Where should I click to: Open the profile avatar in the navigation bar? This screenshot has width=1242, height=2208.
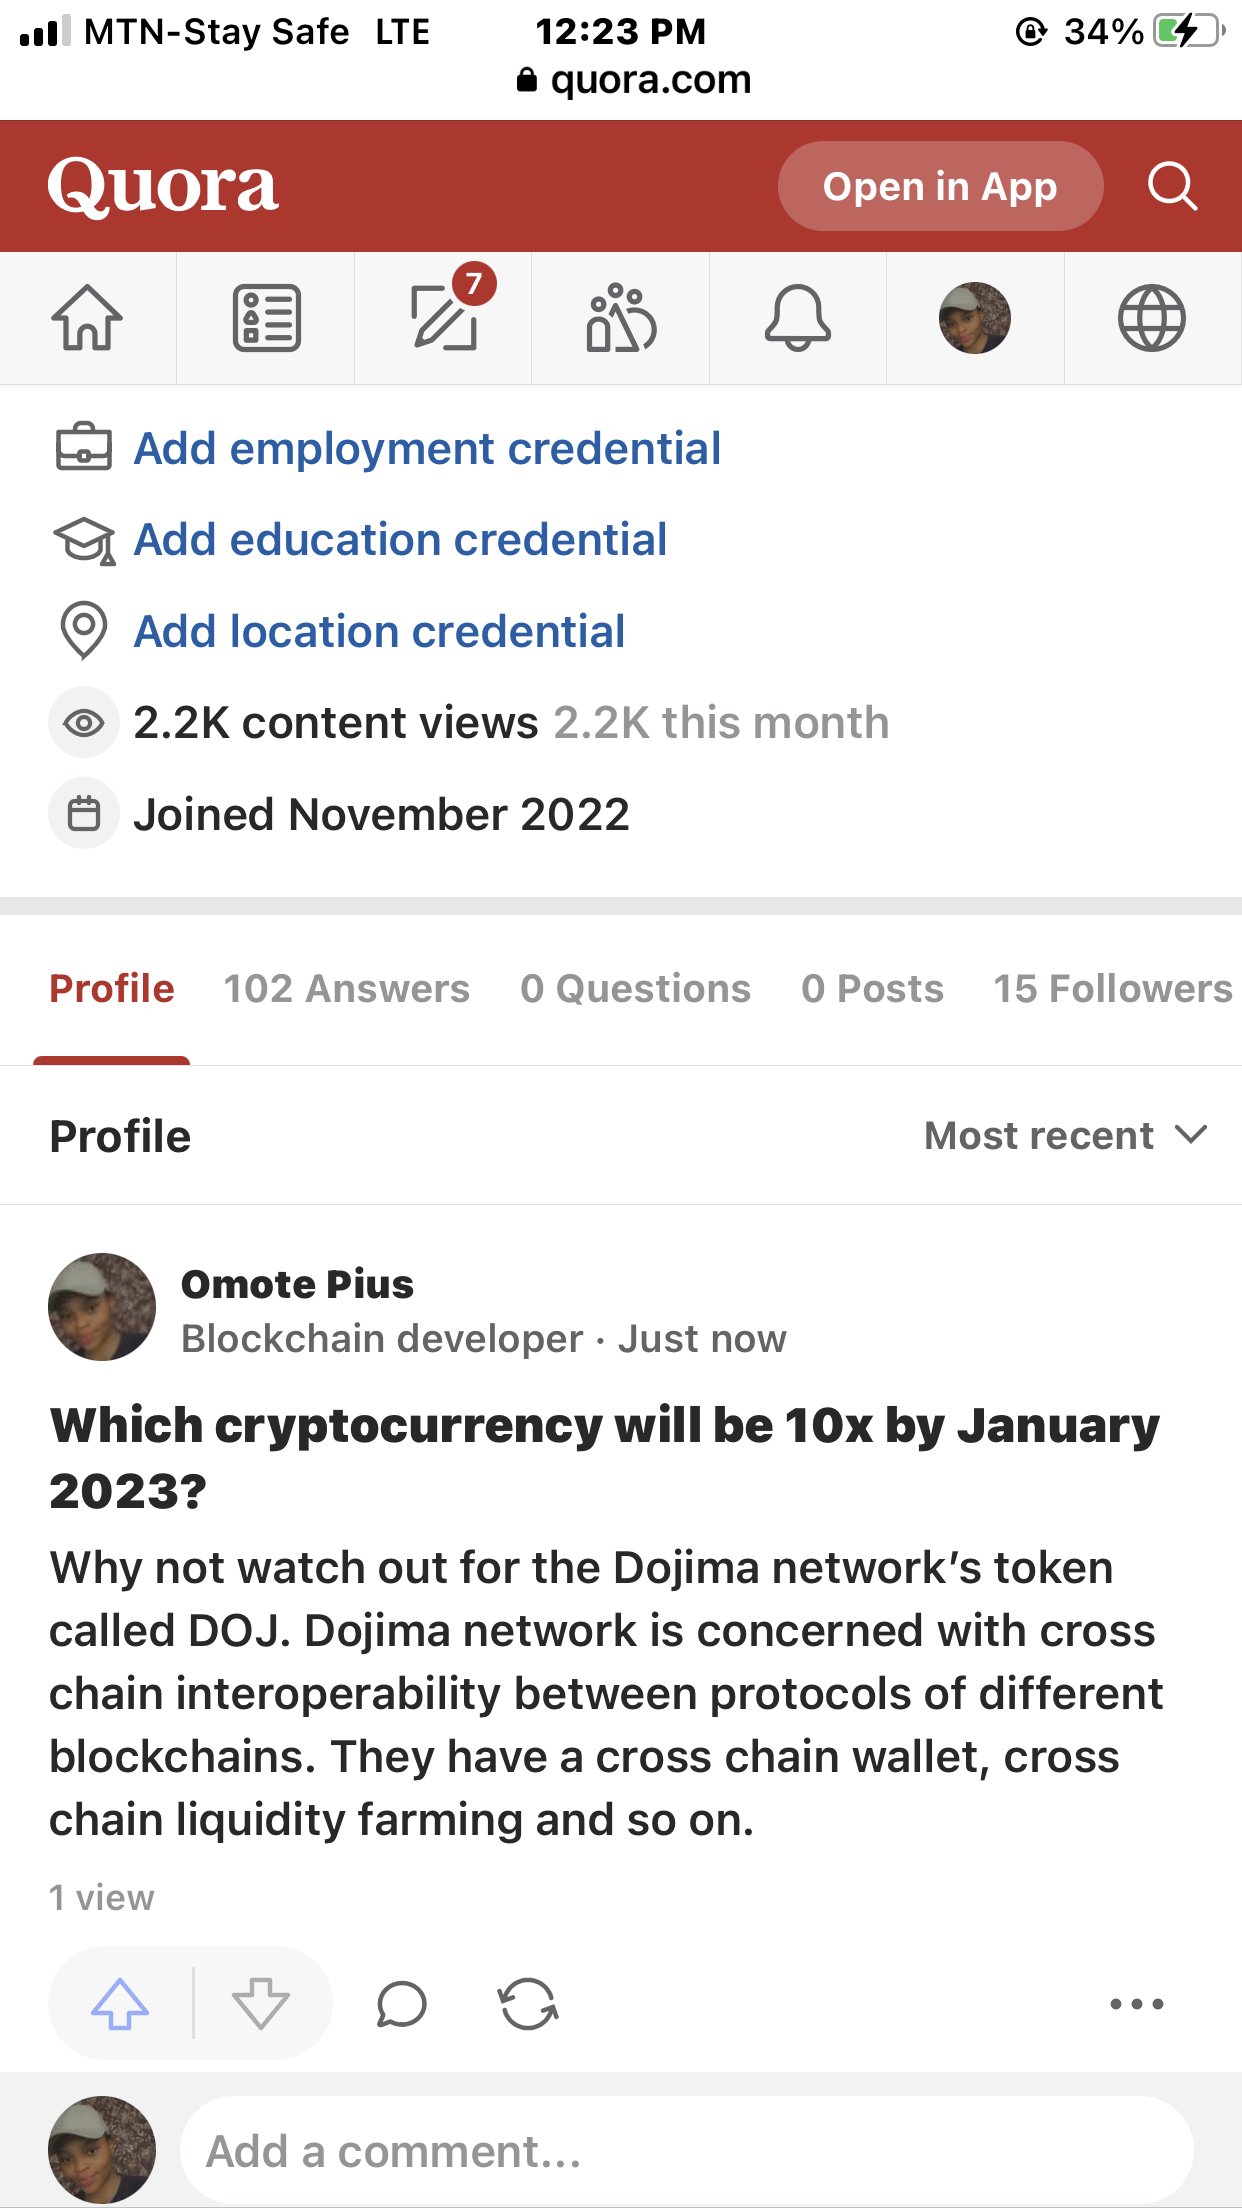pos(974,318)
